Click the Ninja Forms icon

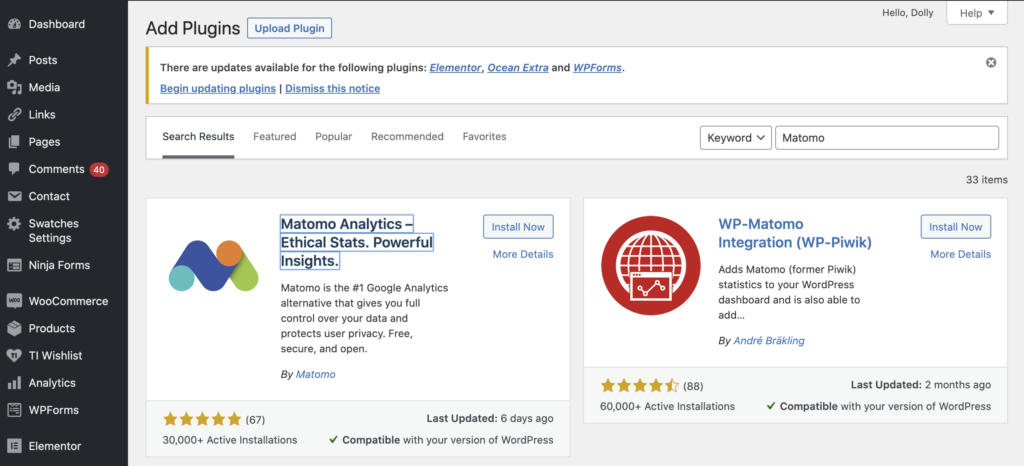pos(14,265)
